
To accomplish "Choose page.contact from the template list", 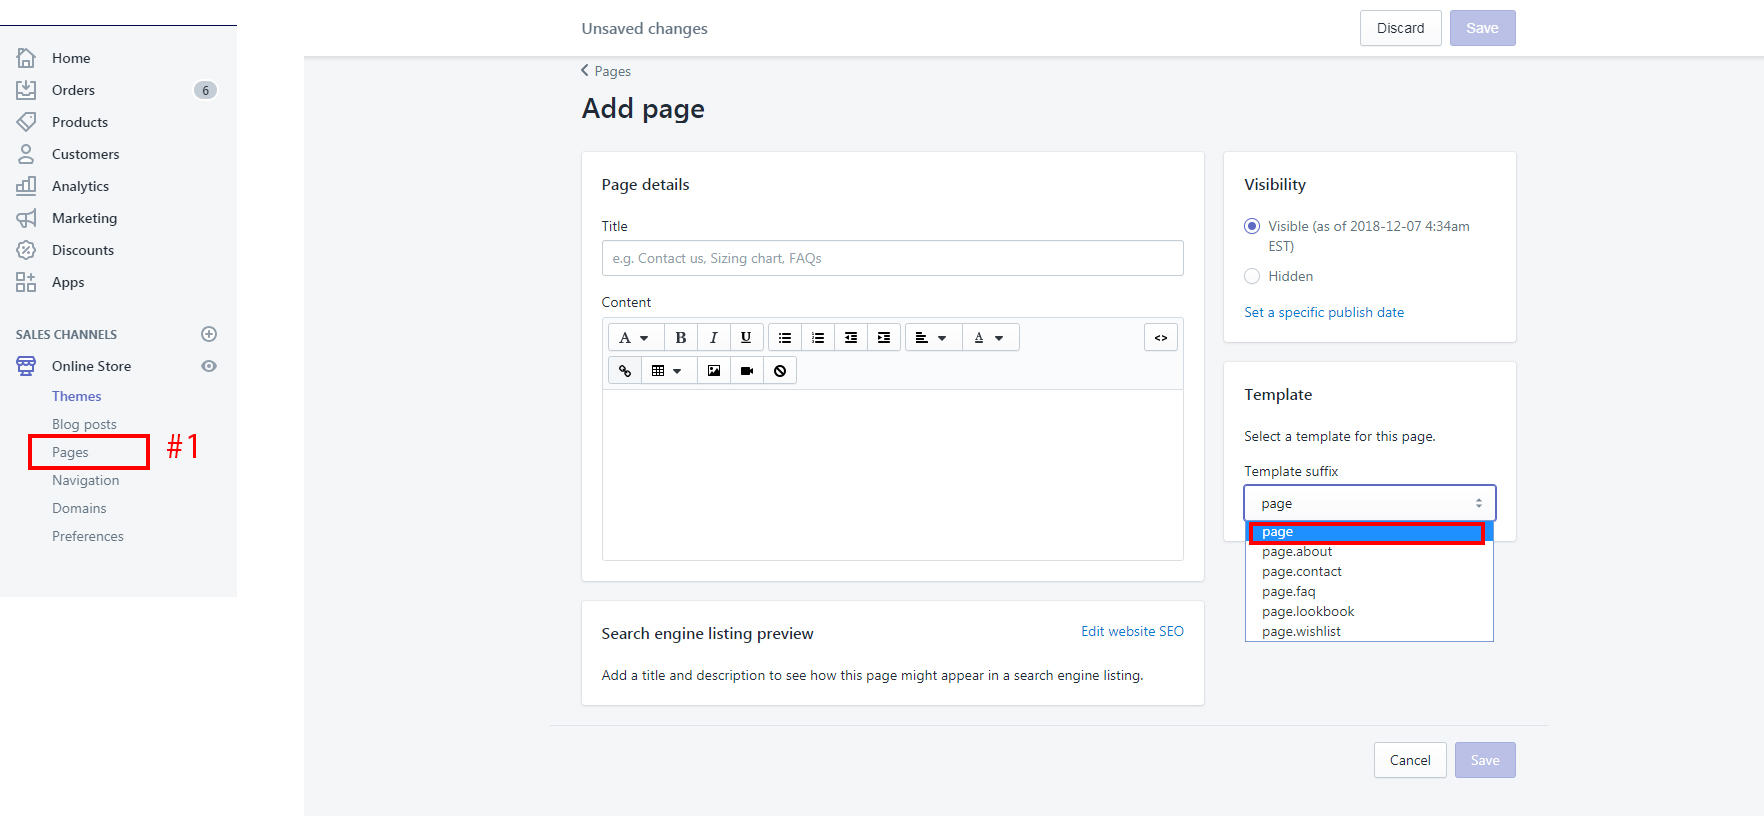I will point(1301,572).
